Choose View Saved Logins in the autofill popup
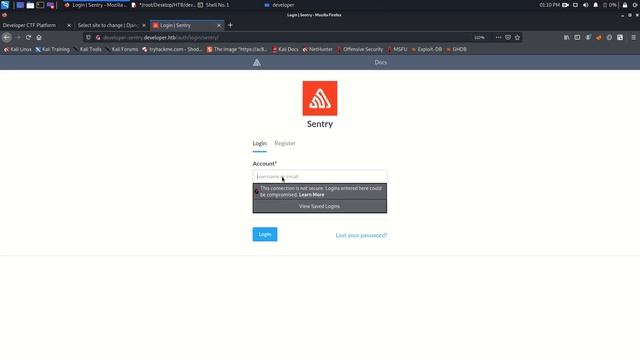 tap(320, 206)
